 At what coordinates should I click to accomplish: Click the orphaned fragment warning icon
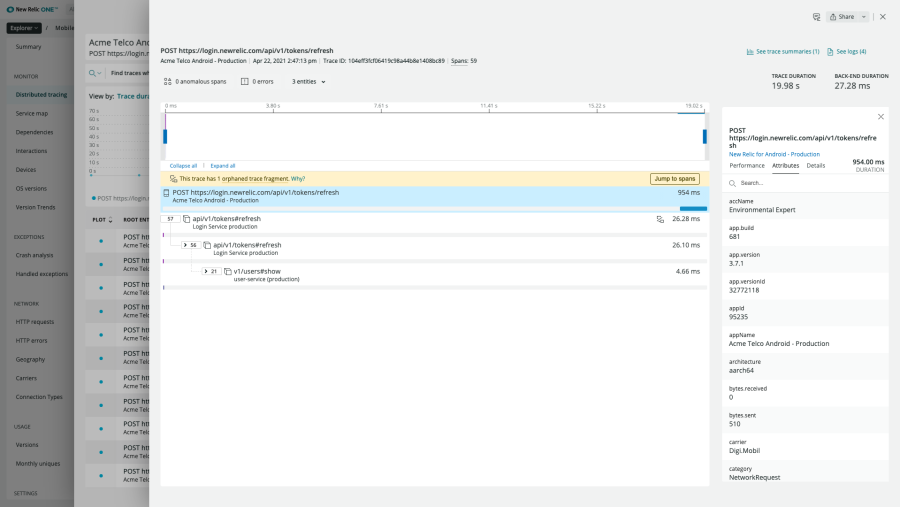tap(173, 178)
